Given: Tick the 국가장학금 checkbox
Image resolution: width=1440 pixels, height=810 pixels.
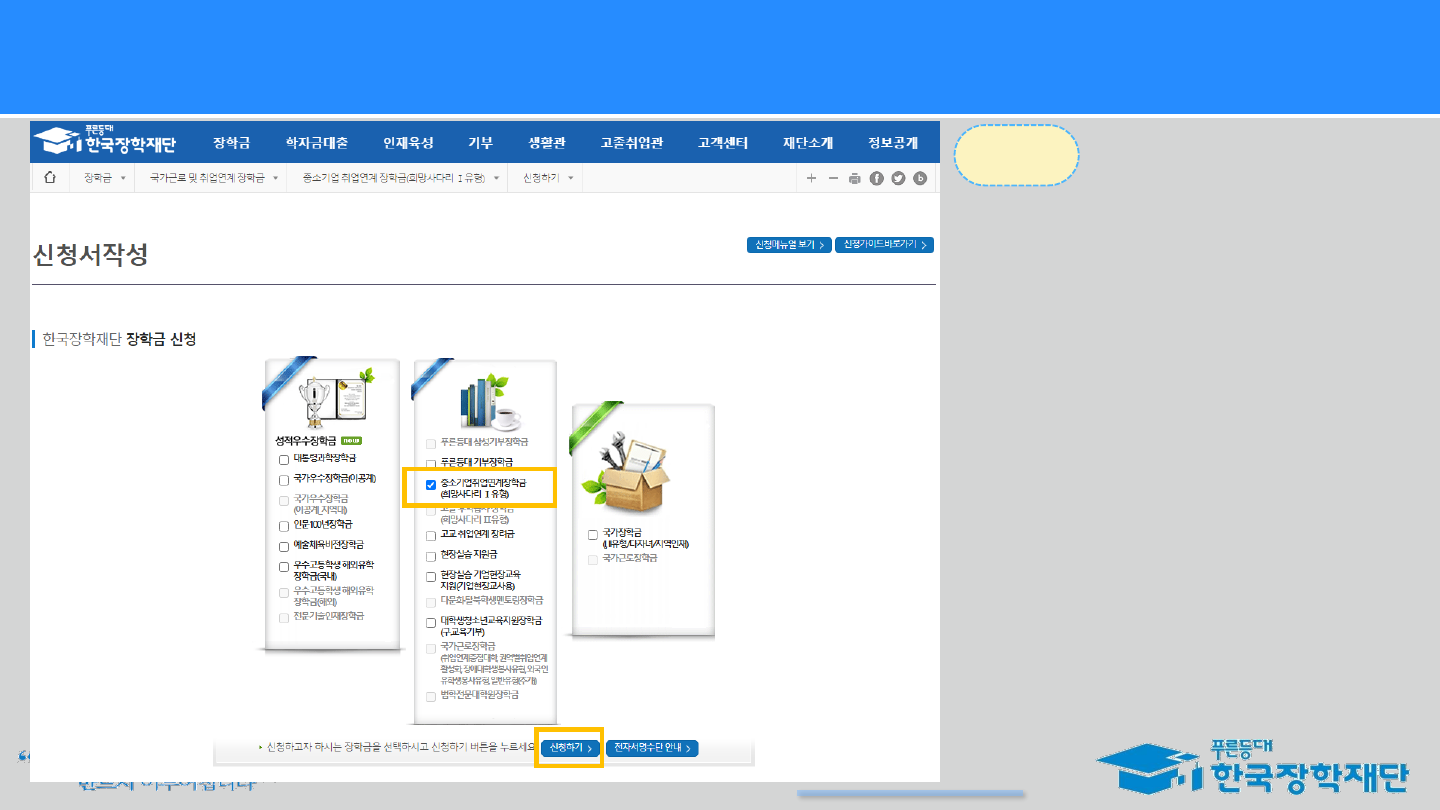Looking at the screenshot, I should pyautogui.click(x=593, y=535).
